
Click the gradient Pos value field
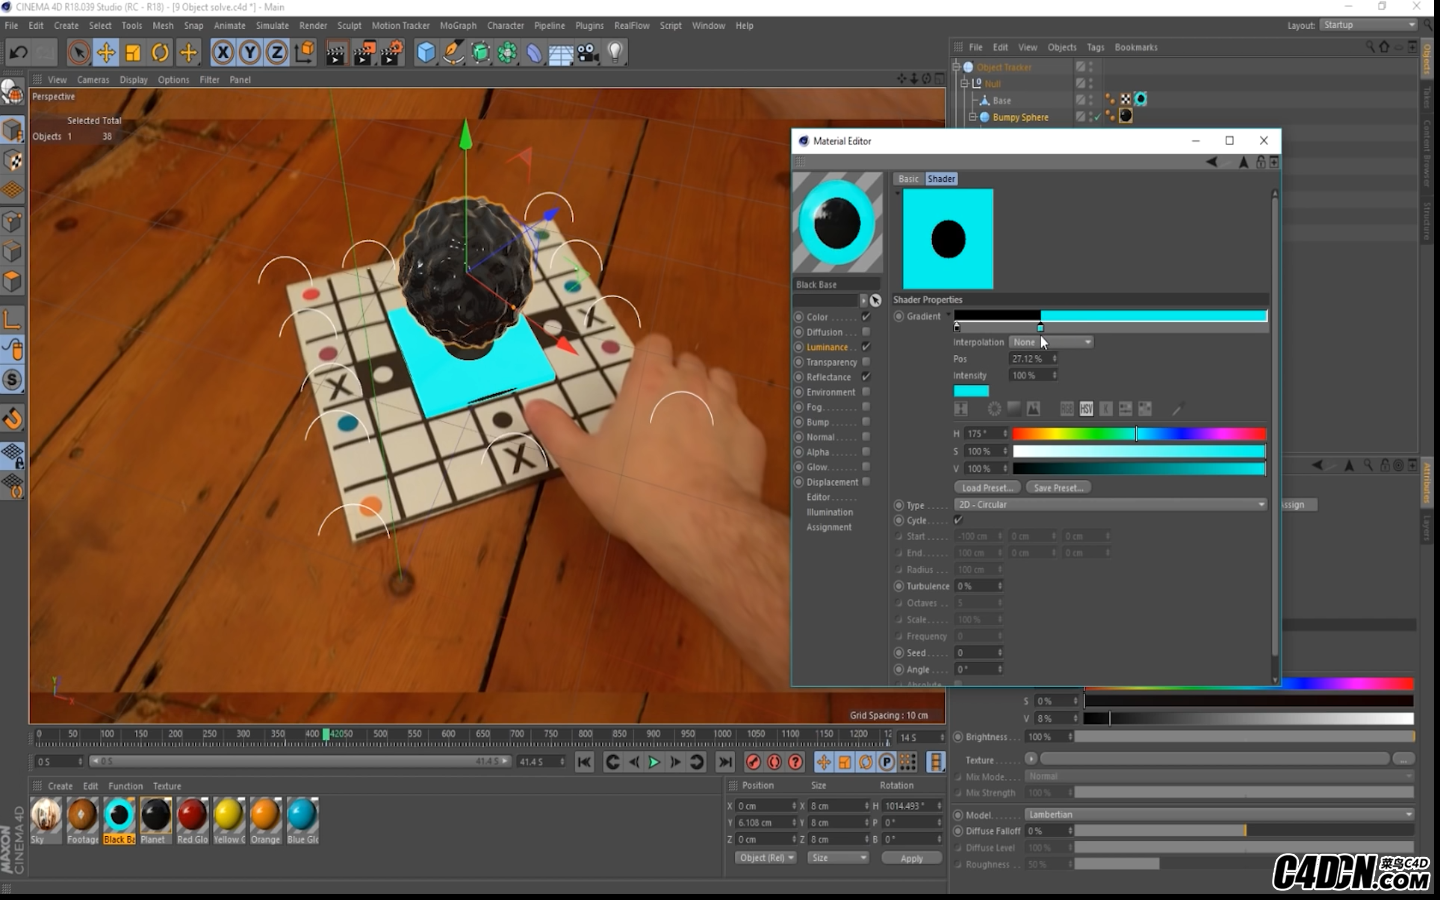[x=1033, y=358]
